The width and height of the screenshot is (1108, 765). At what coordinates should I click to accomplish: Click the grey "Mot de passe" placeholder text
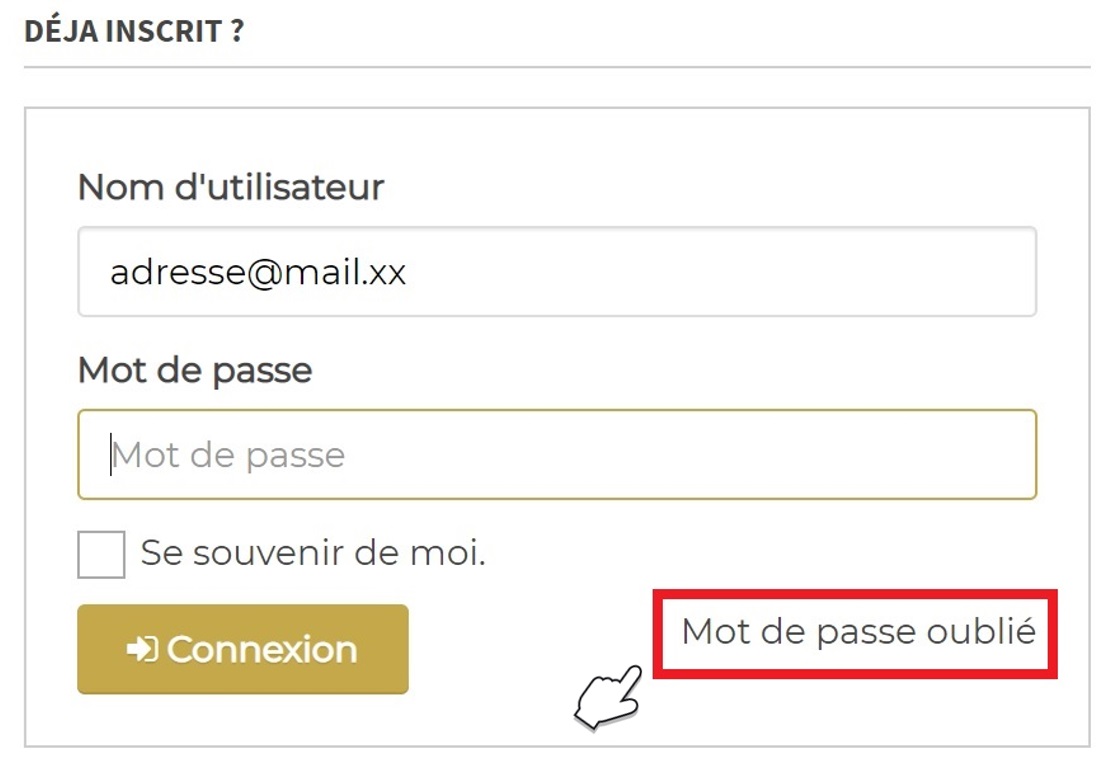pyautogui.click(x=229, y=456)
